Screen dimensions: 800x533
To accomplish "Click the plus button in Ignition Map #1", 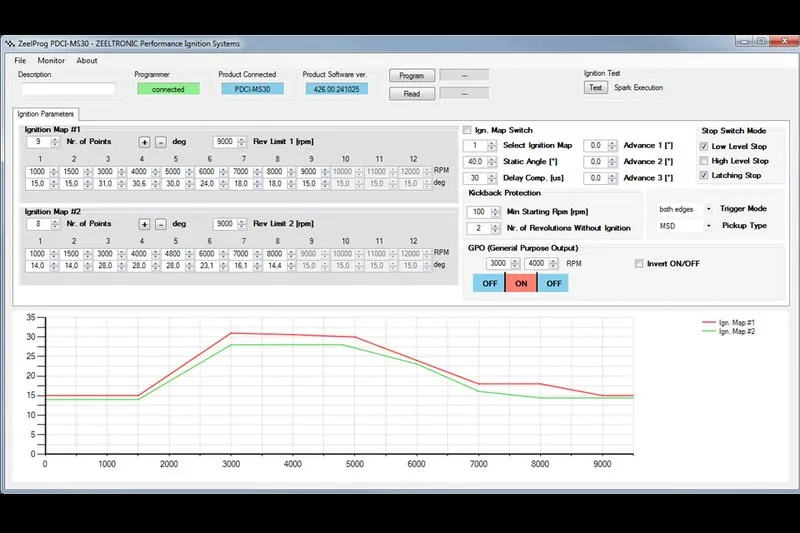I will 144,142.
